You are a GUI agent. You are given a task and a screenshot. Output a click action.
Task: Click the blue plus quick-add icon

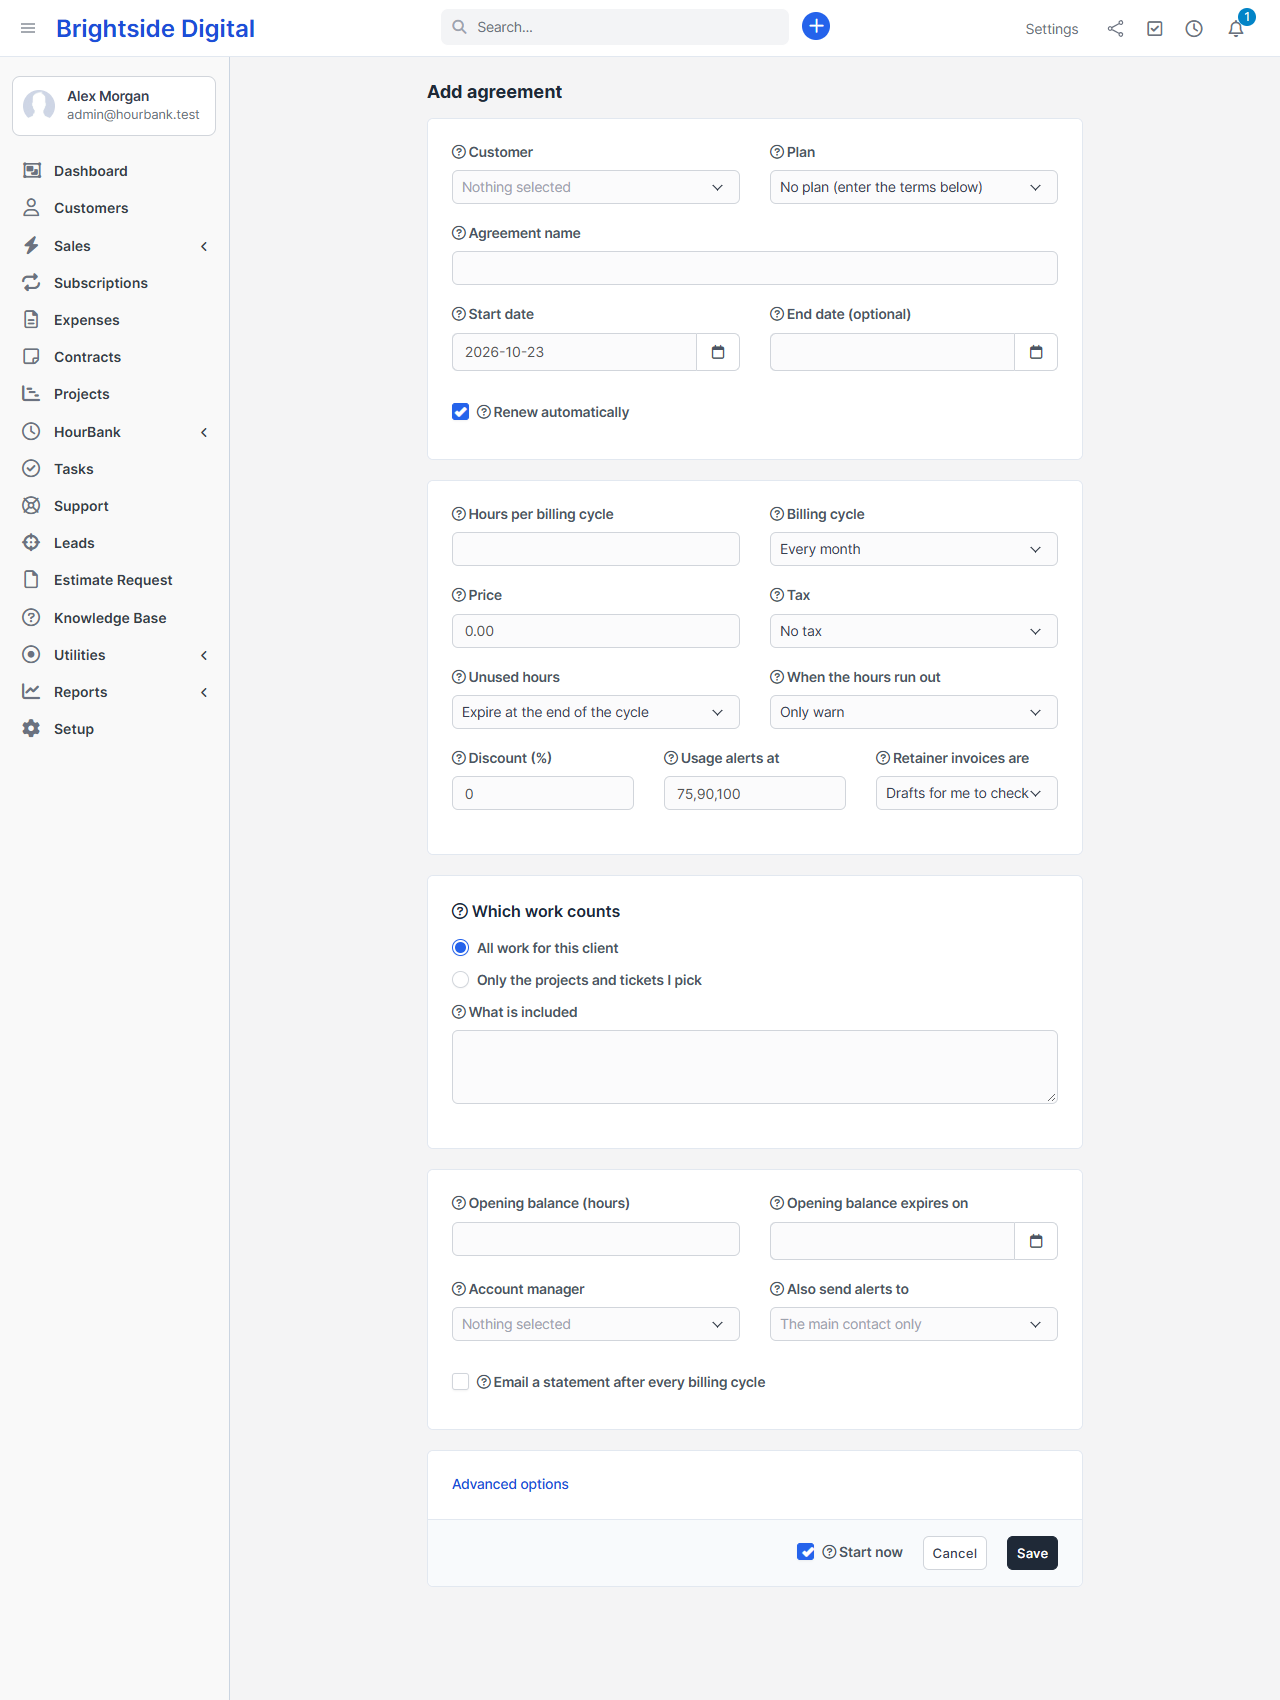816,26
